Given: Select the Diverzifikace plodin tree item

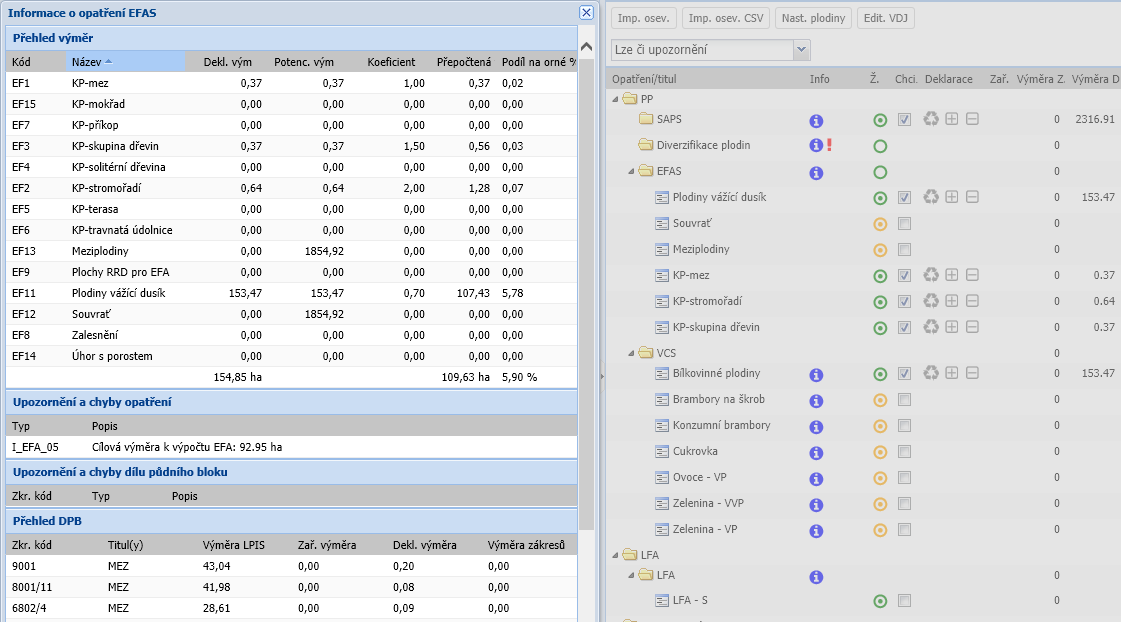Looking at the screenshot, I should 703,145.
